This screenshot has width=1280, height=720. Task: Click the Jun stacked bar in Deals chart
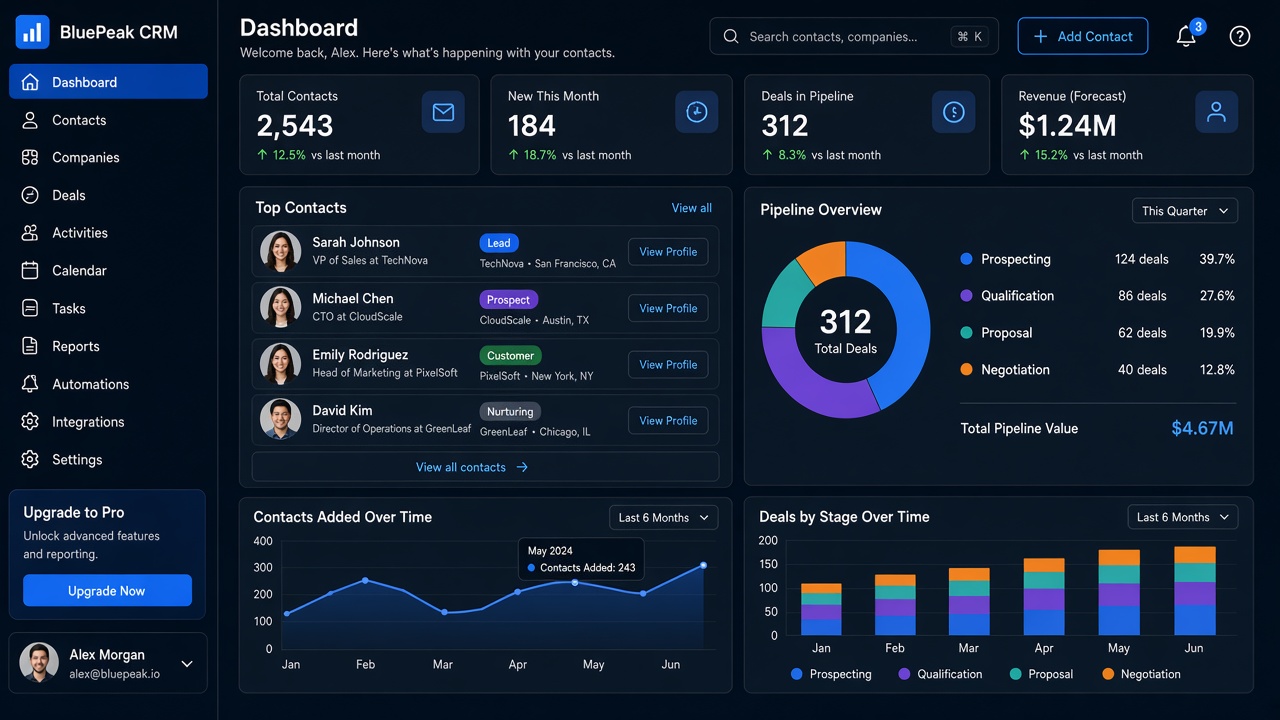pos(1194,590)
